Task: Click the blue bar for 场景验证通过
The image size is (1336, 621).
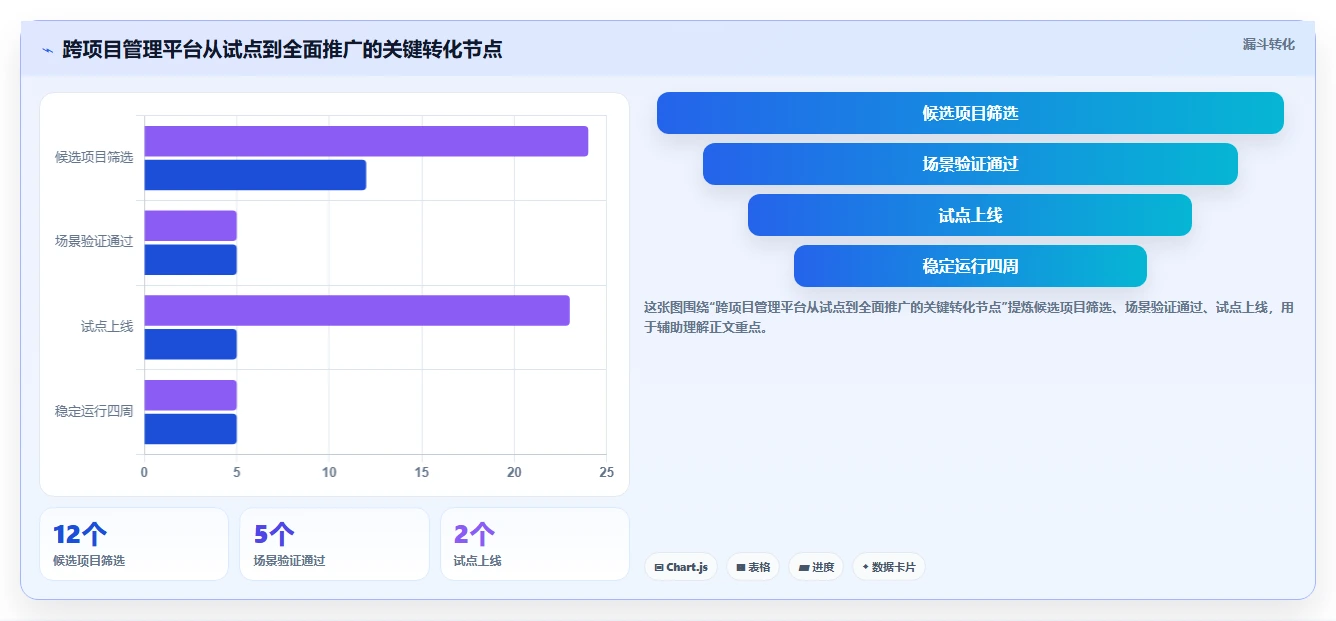Action: (x=190, y=260)
